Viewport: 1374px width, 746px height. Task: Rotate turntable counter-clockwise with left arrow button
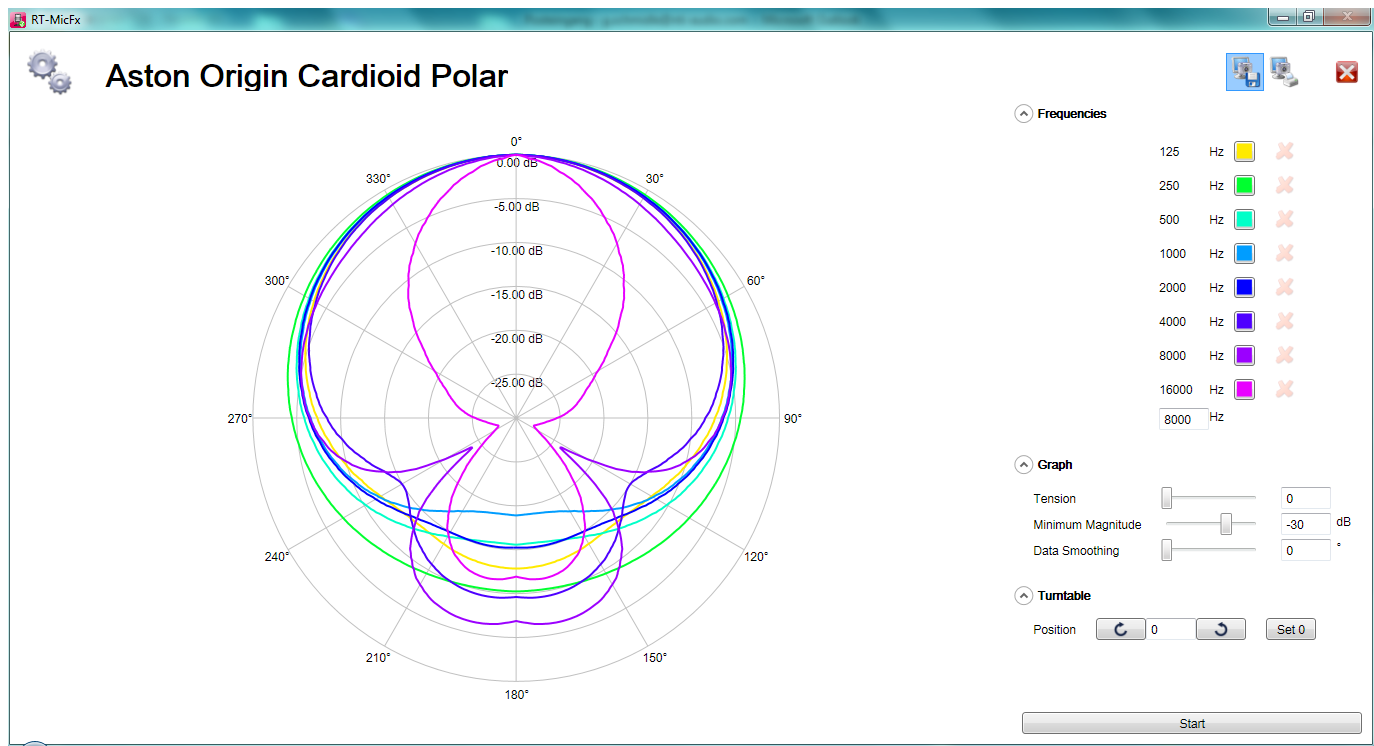click(1121, 630)
